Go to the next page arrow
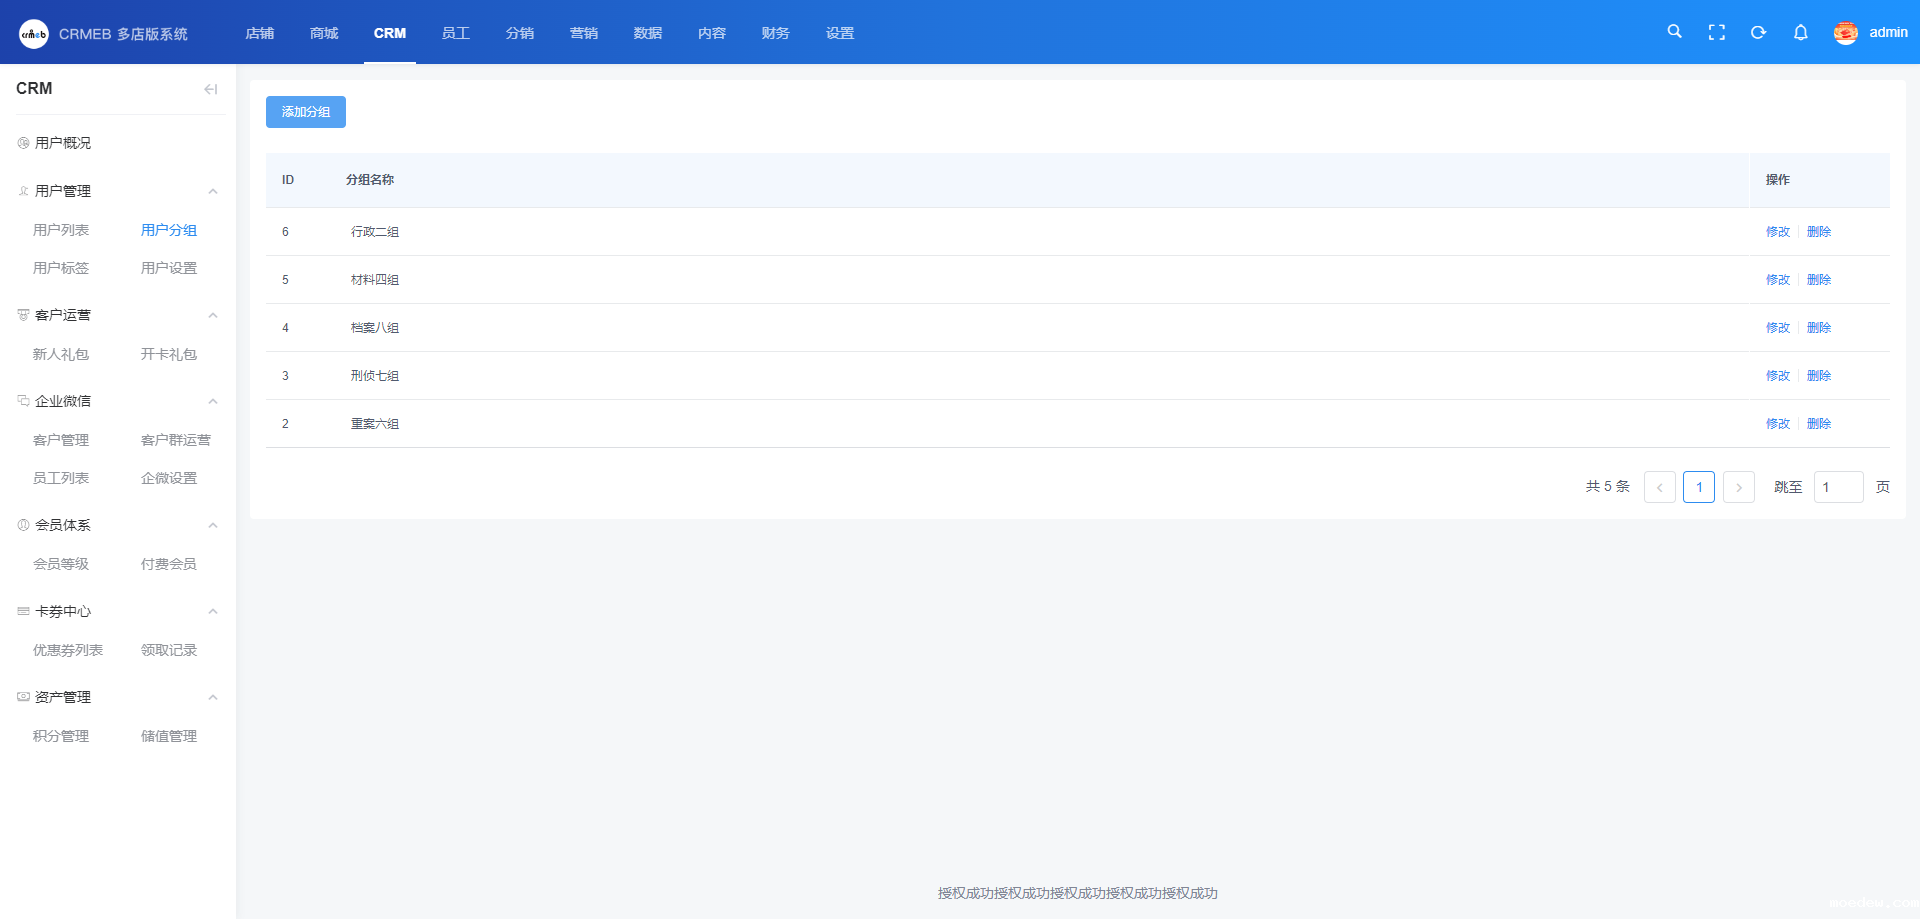Viewport: 1920px width, 919px height. point(1738,487)
